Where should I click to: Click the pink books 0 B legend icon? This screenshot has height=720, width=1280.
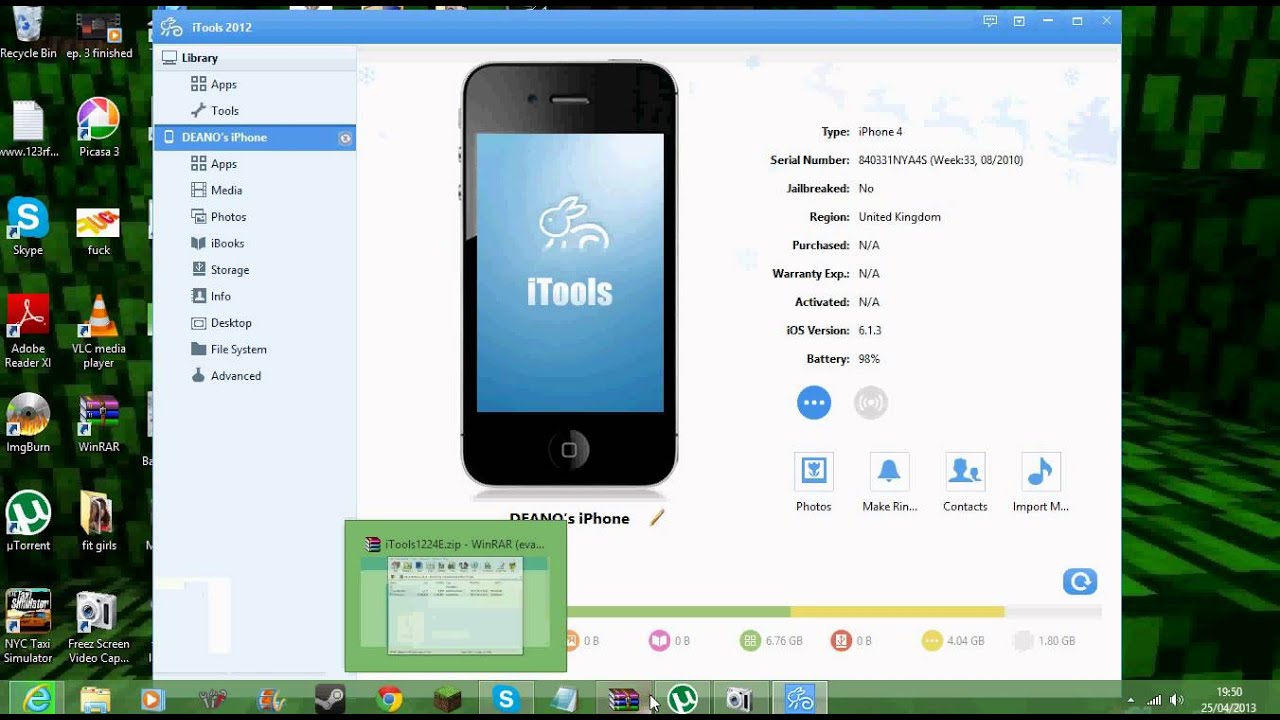tap(659, 641)
